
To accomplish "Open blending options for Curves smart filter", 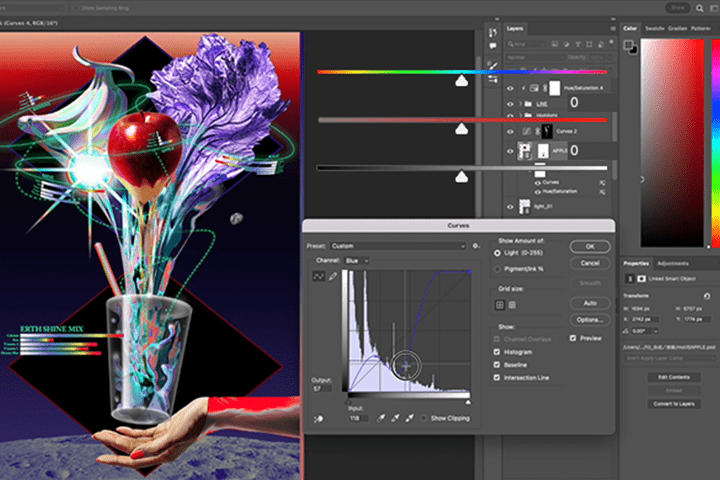I will click(x=602, y=183).
